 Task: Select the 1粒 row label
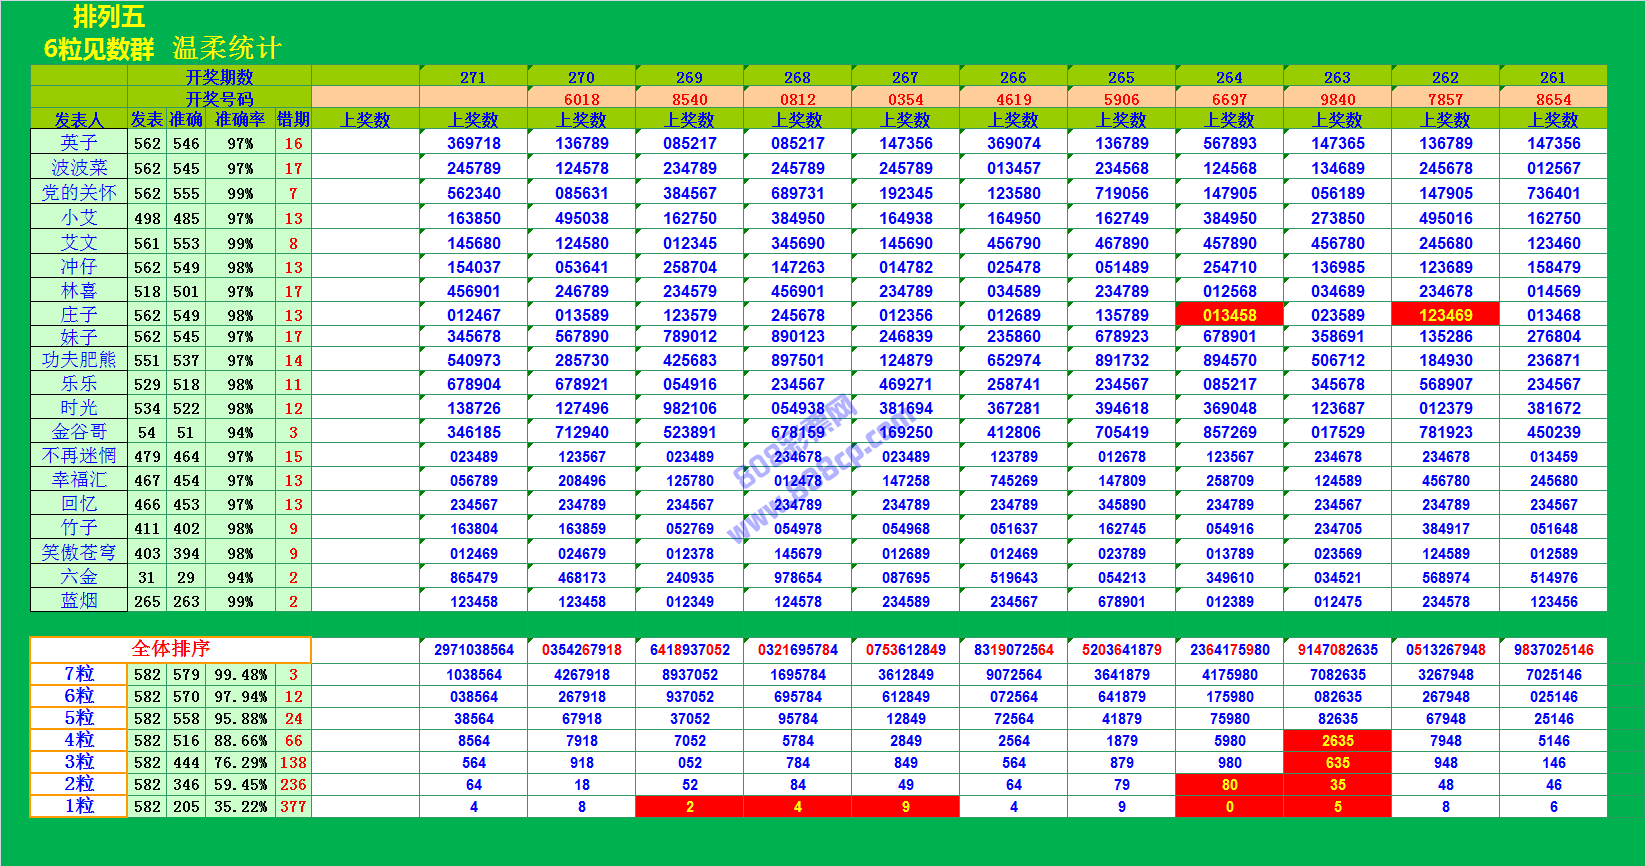tap(78, 806)
